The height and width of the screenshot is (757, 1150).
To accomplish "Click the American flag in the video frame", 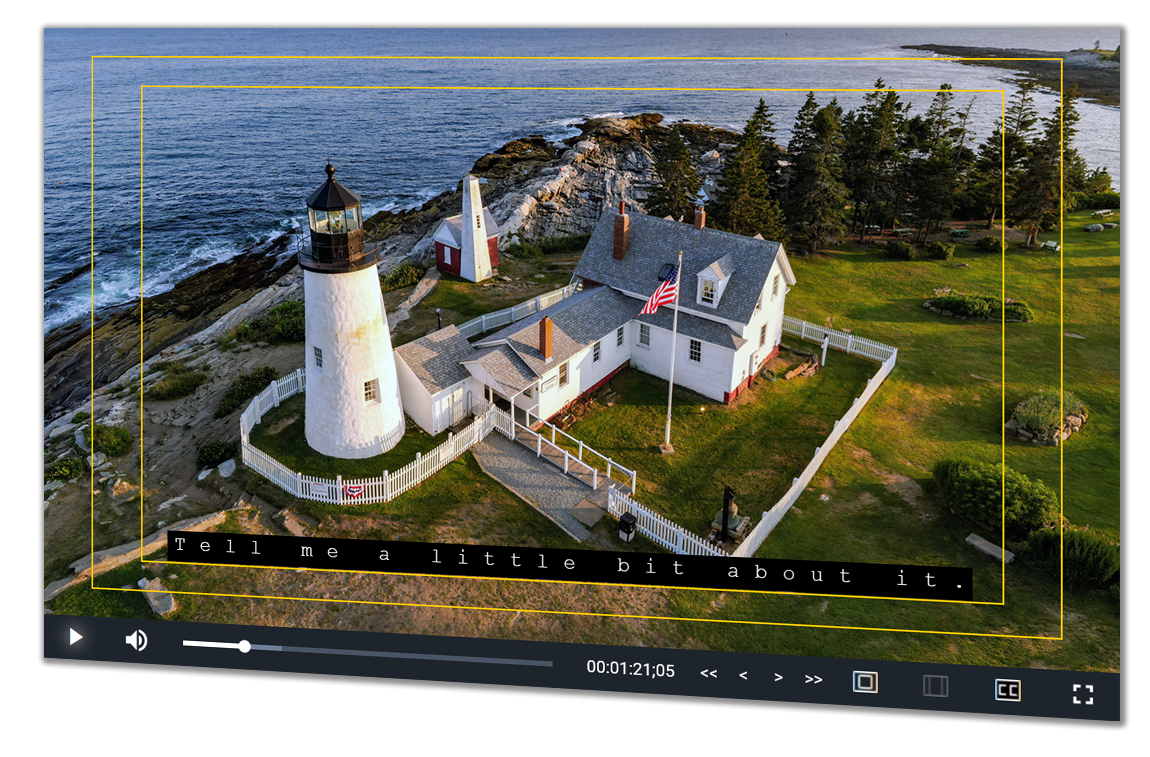I will click(660, 291).
